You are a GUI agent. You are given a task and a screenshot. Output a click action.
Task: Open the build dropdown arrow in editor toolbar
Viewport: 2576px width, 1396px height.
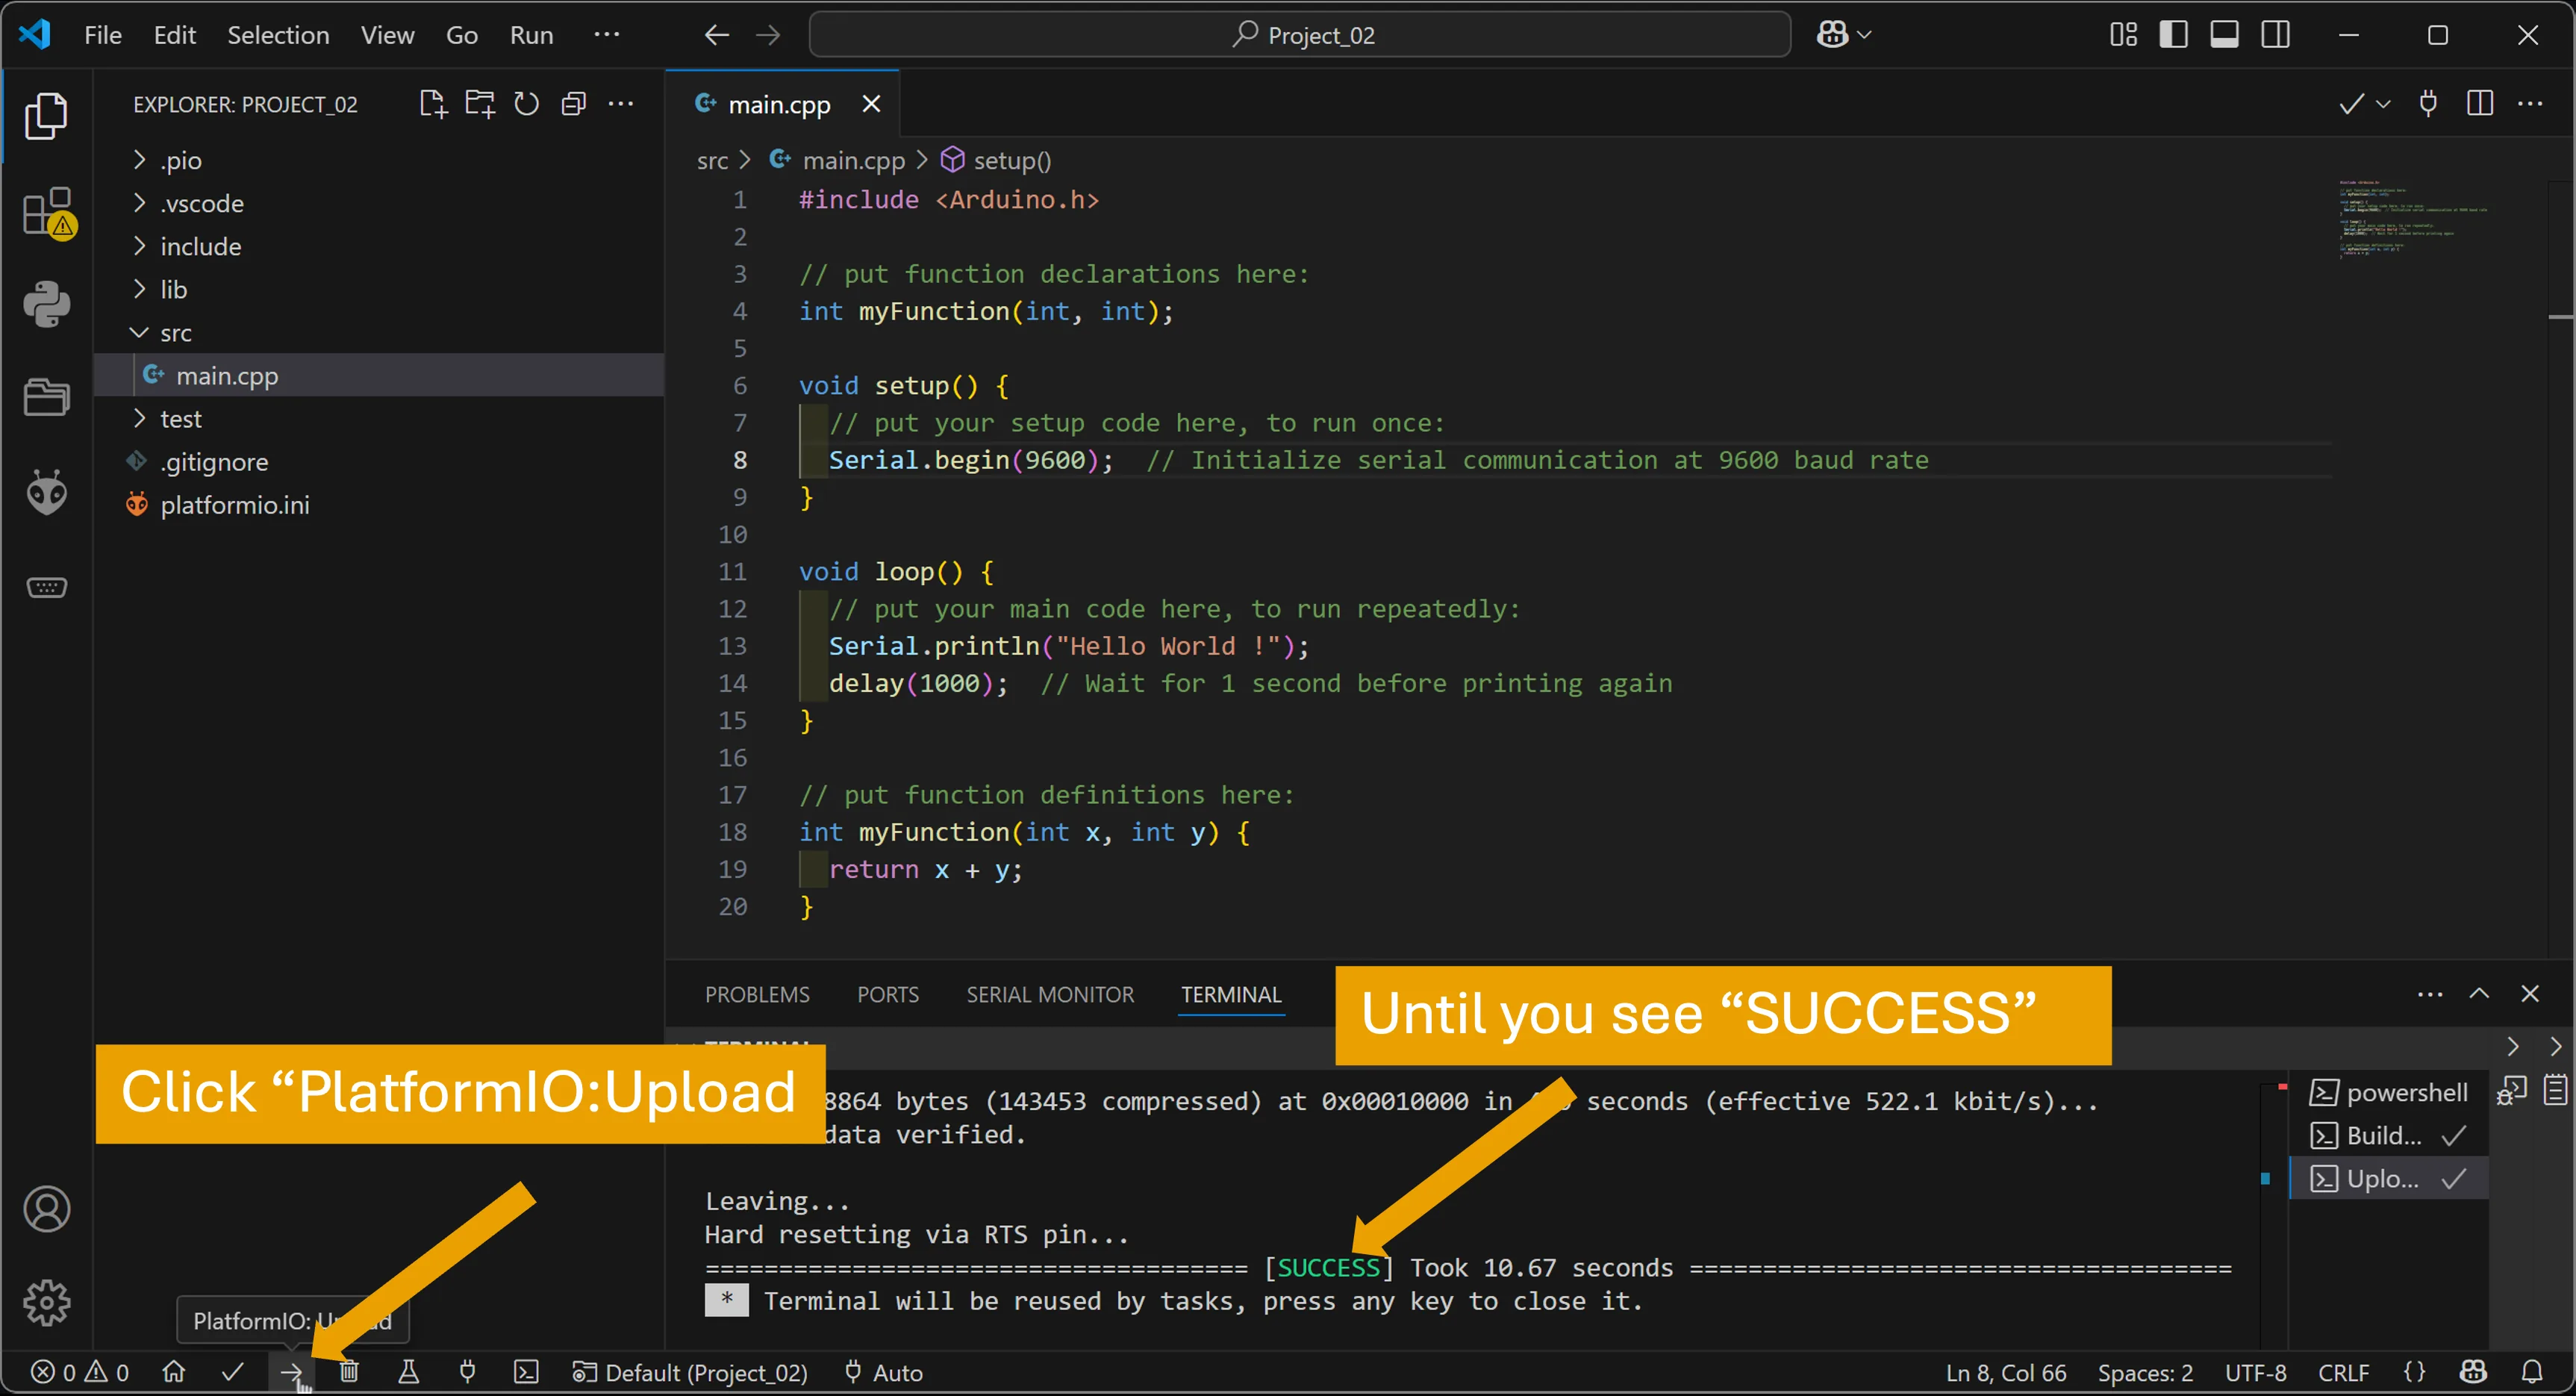(2383, 104)
